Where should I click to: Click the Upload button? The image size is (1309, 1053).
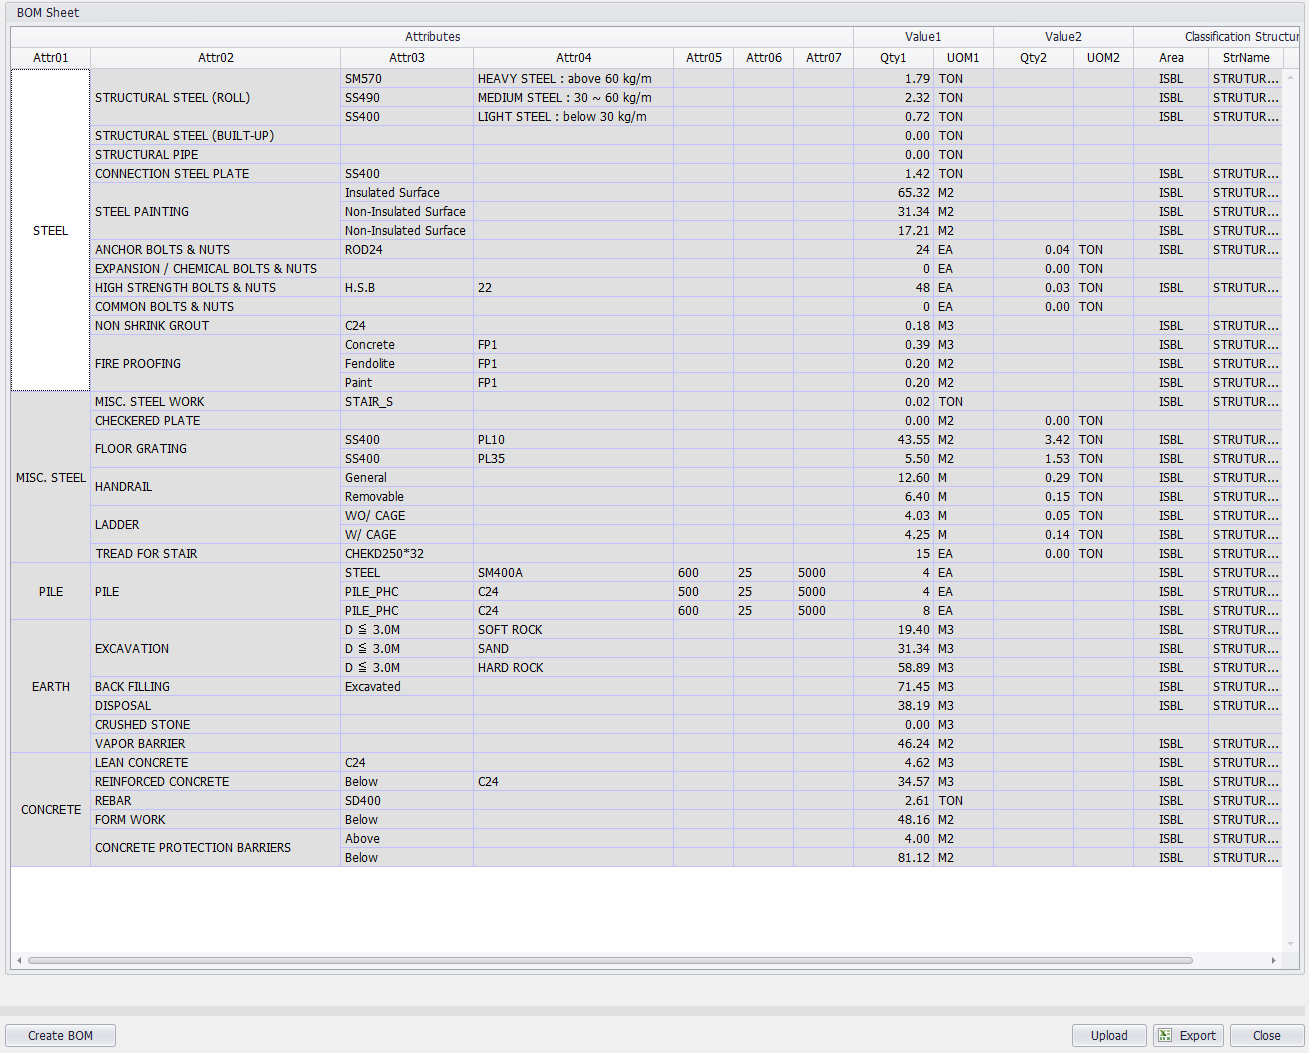1109,1035
